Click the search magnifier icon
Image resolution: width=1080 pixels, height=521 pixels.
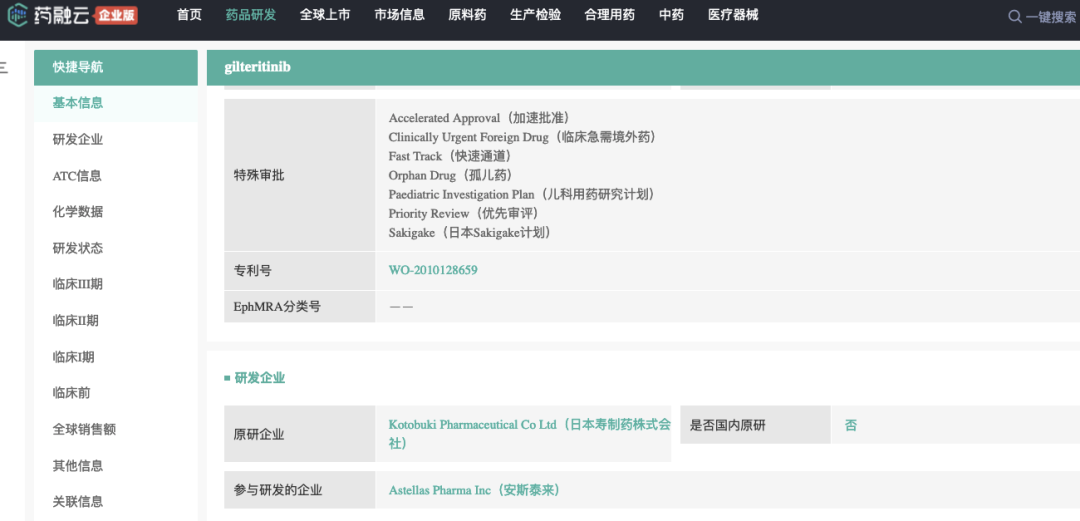click(x=1015, y=17)
